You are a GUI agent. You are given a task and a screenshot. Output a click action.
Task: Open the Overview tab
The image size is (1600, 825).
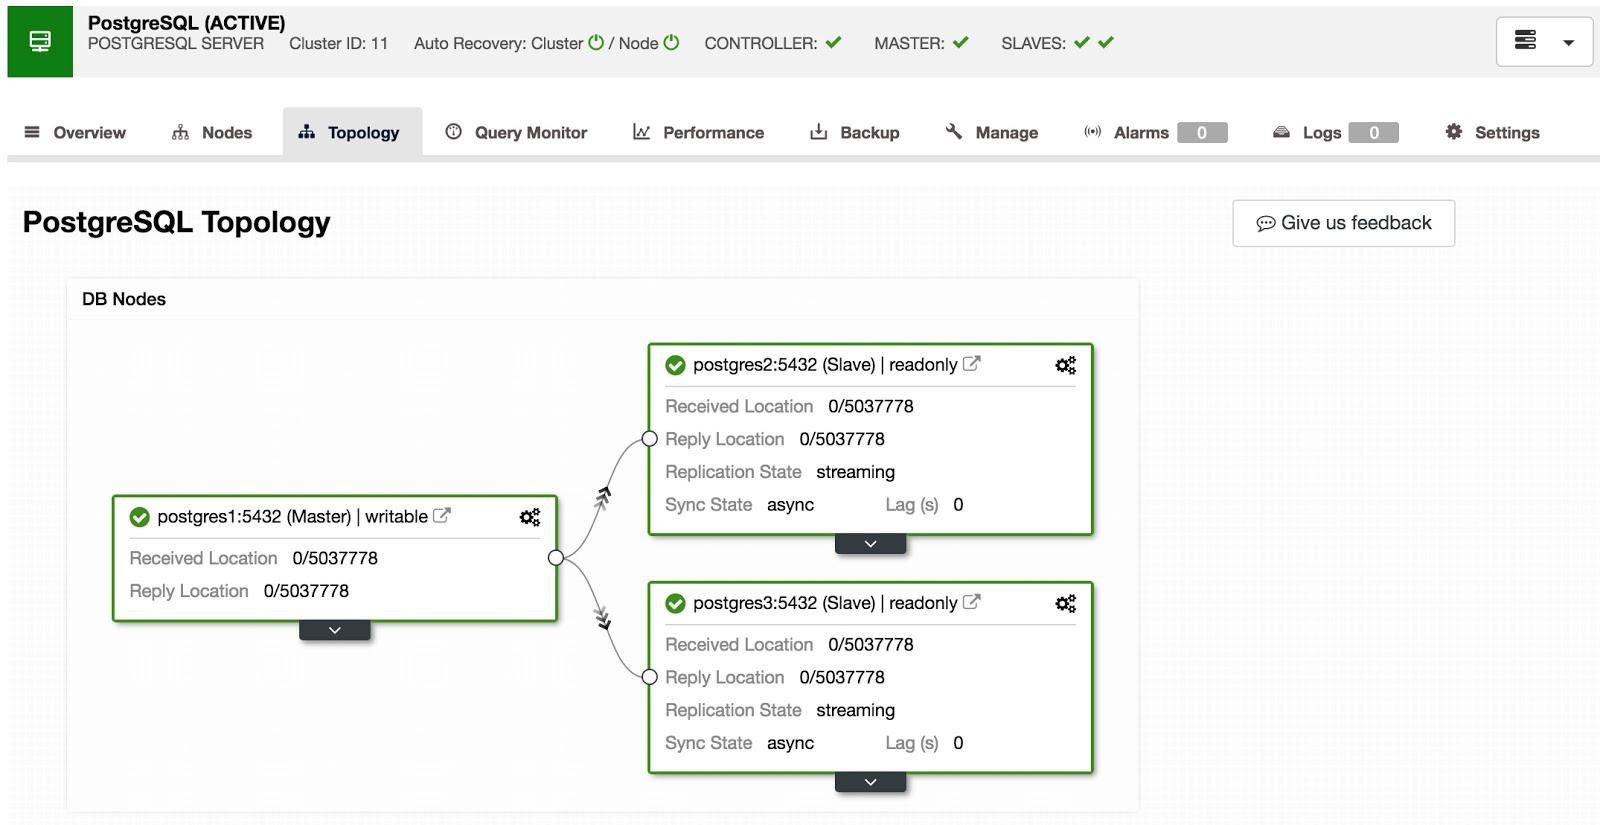coord(75,132)
